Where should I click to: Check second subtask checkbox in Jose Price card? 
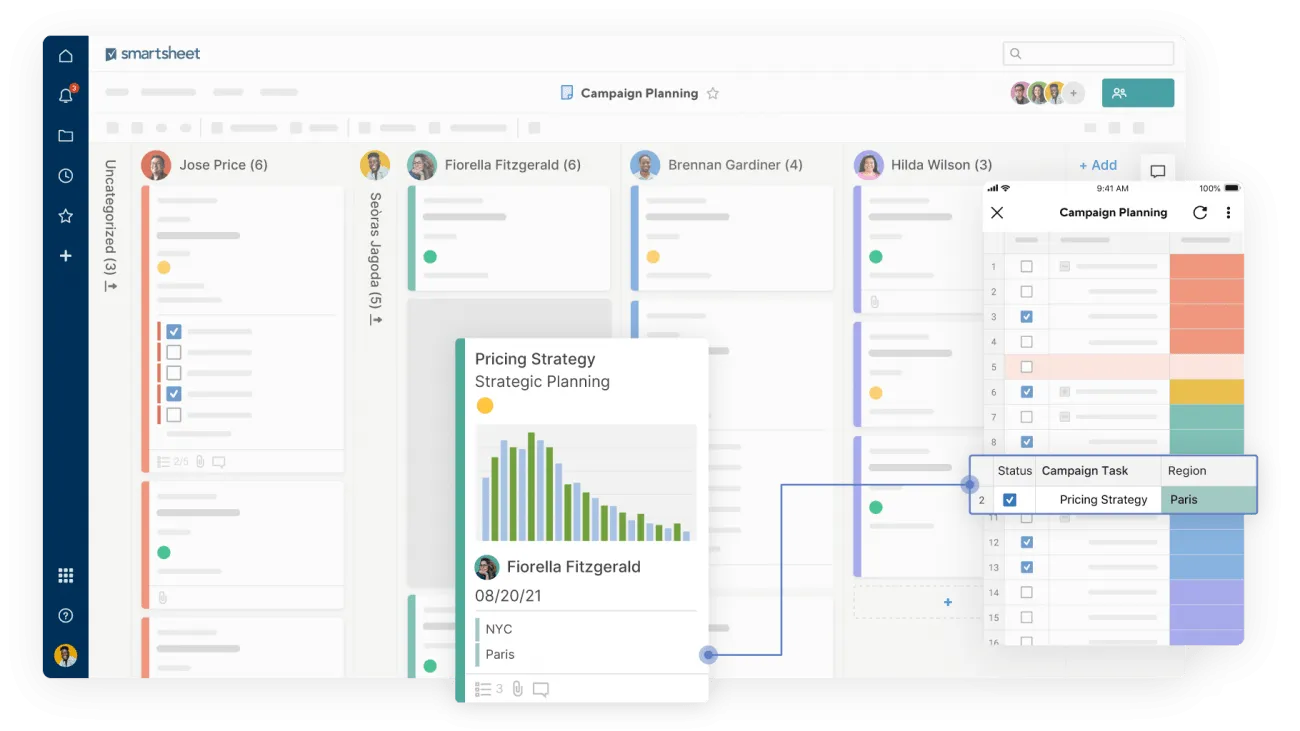[x=174, y=352]
